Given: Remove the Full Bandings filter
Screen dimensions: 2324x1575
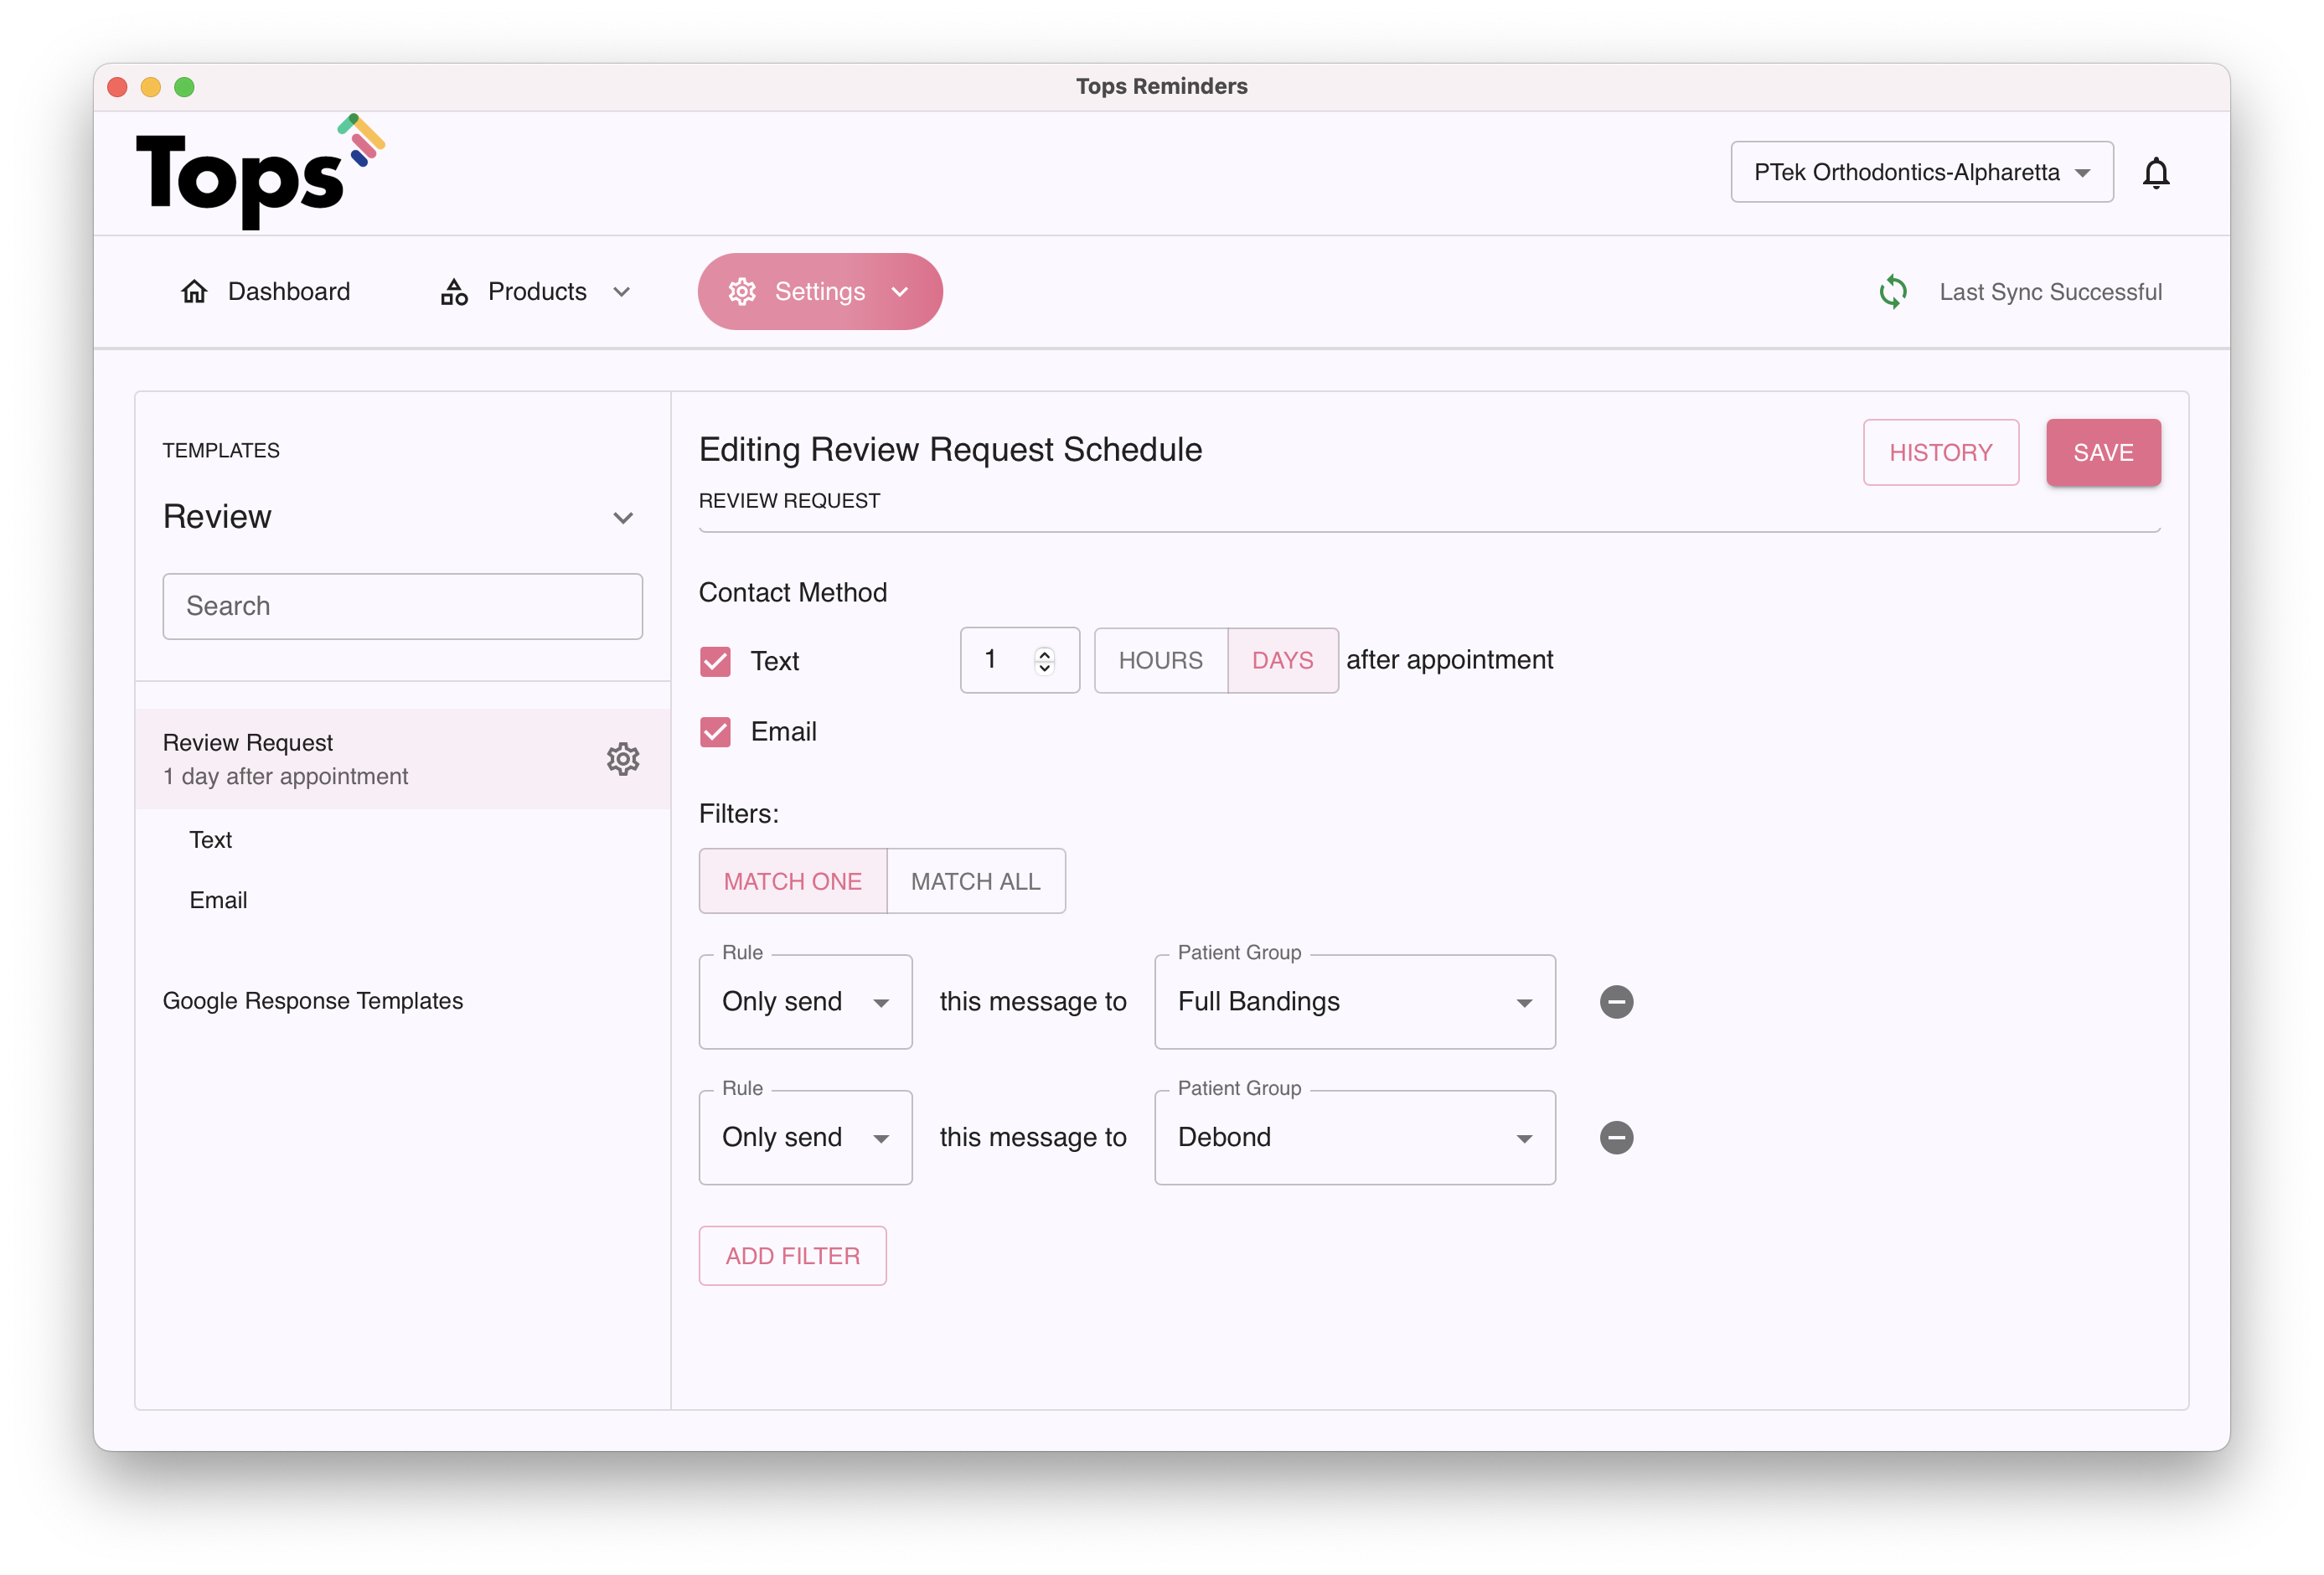Looking at the screenshot, I should pos(1615,1002).
